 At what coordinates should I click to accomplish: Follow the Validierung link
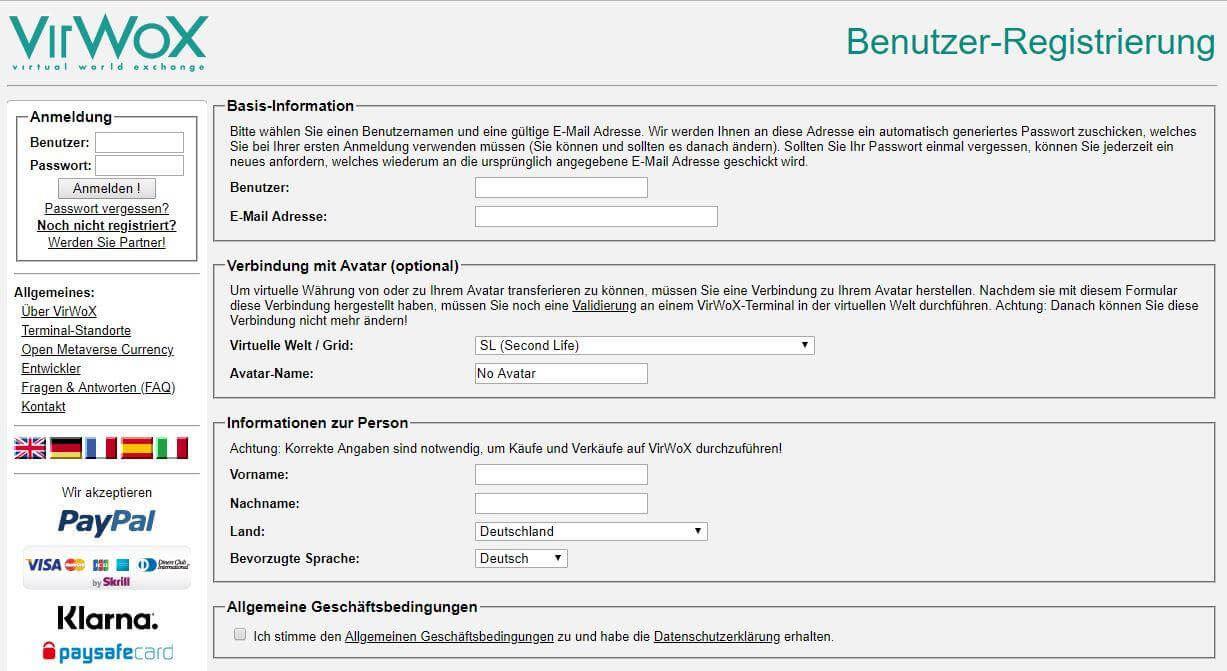[604, 305]
